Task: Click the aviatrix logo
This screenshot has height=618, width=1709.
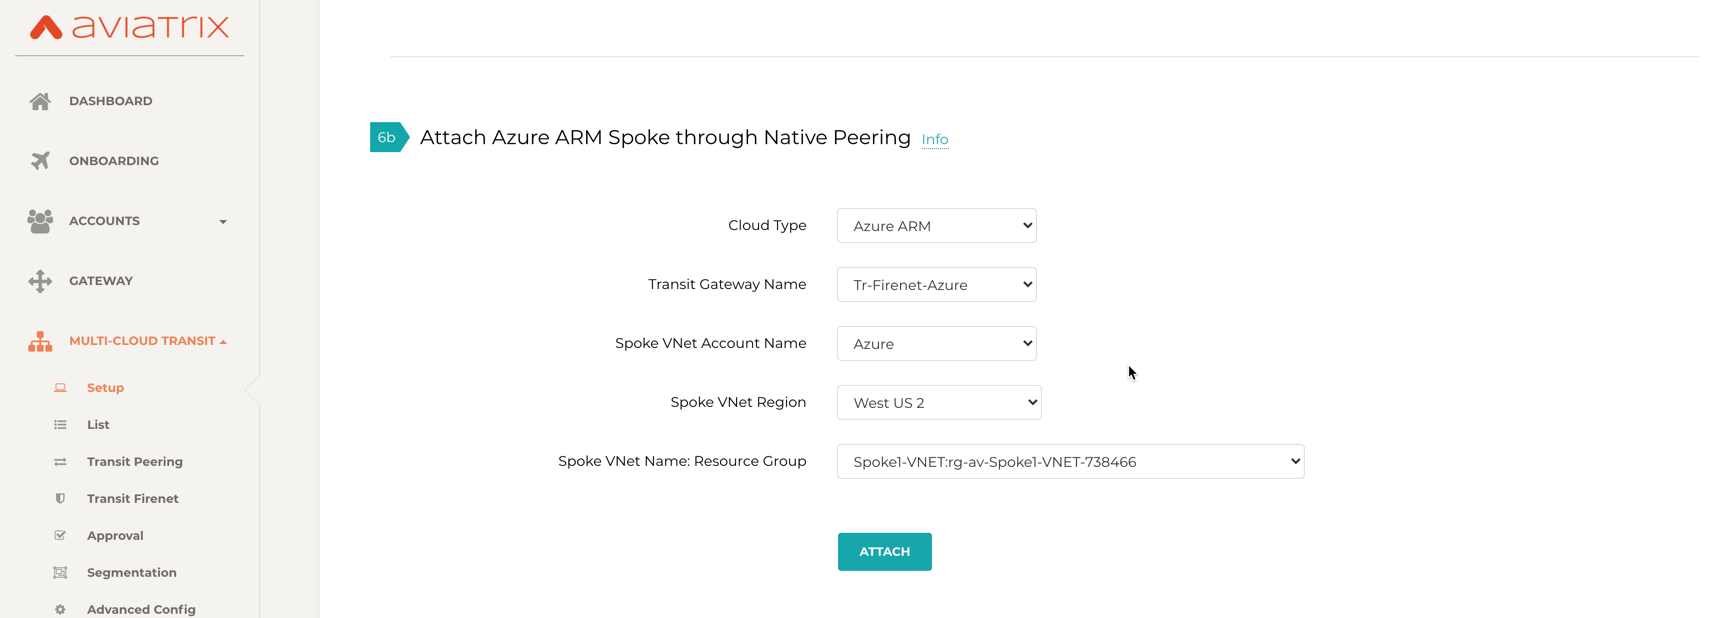Action: (128, 29)
